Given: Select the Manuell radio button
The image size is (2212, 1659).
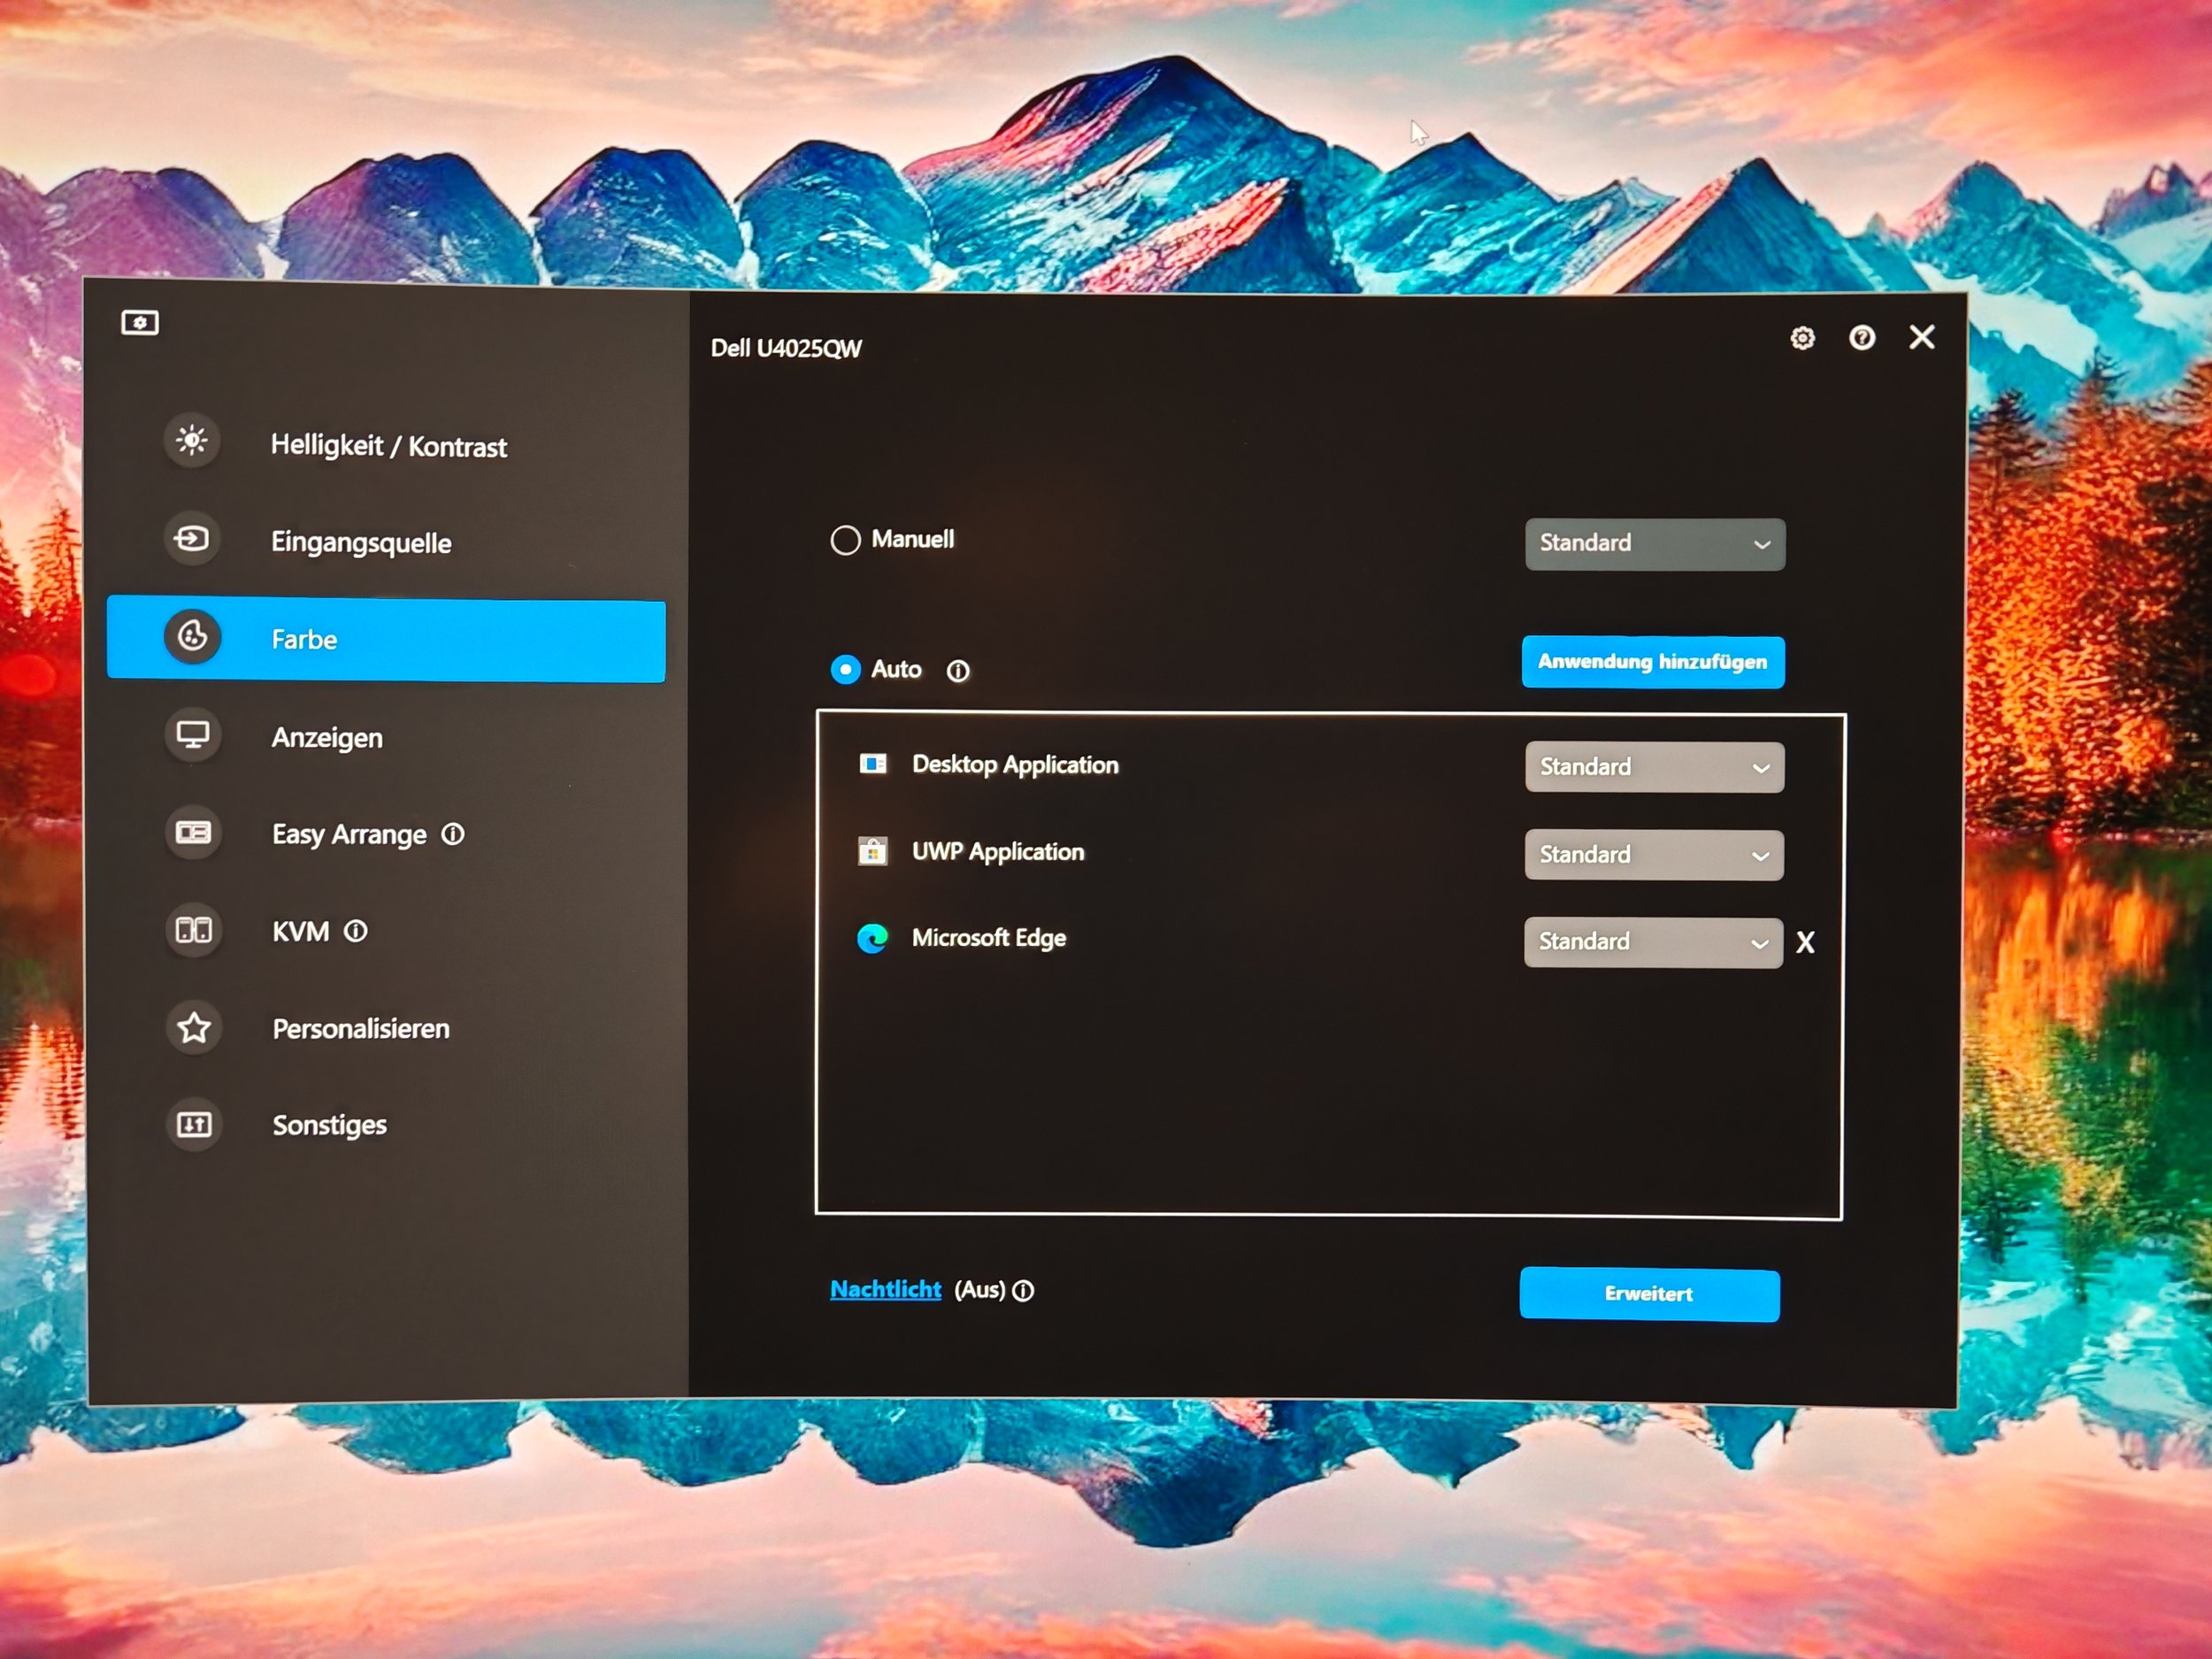Looking at the screenshot, I should (x=845, y=540).
